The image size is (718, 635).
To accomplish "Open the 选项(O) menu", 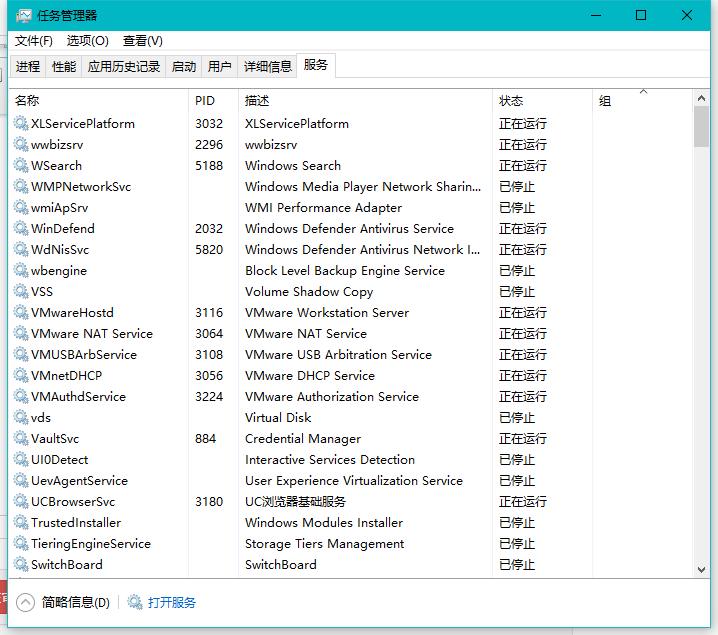I will click(88, 41).
